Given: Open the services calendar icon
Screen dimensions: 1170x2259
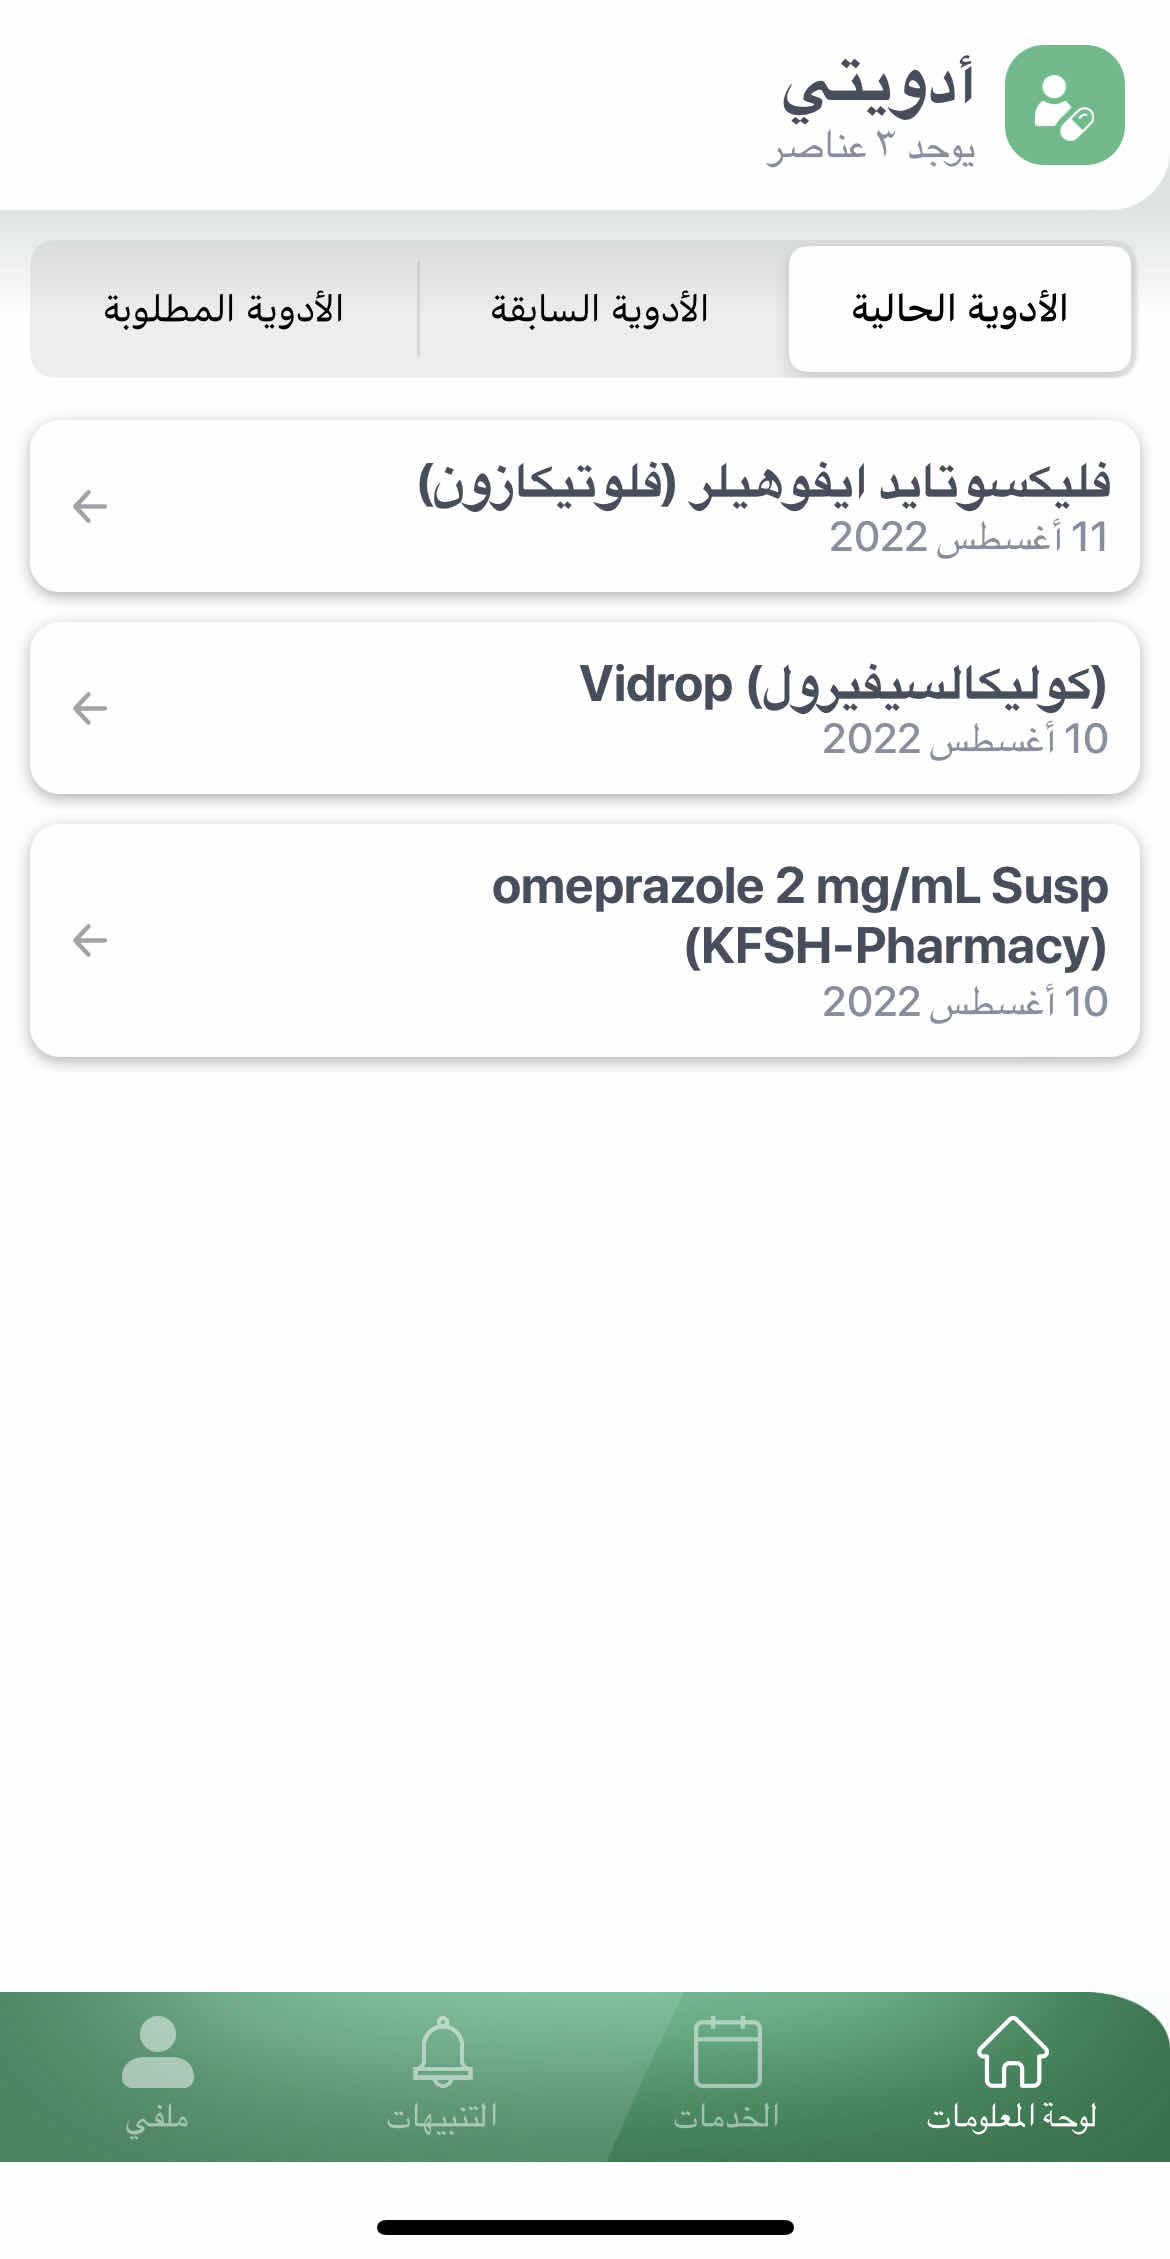Looking at the screenshot, I should point(727,2052).
